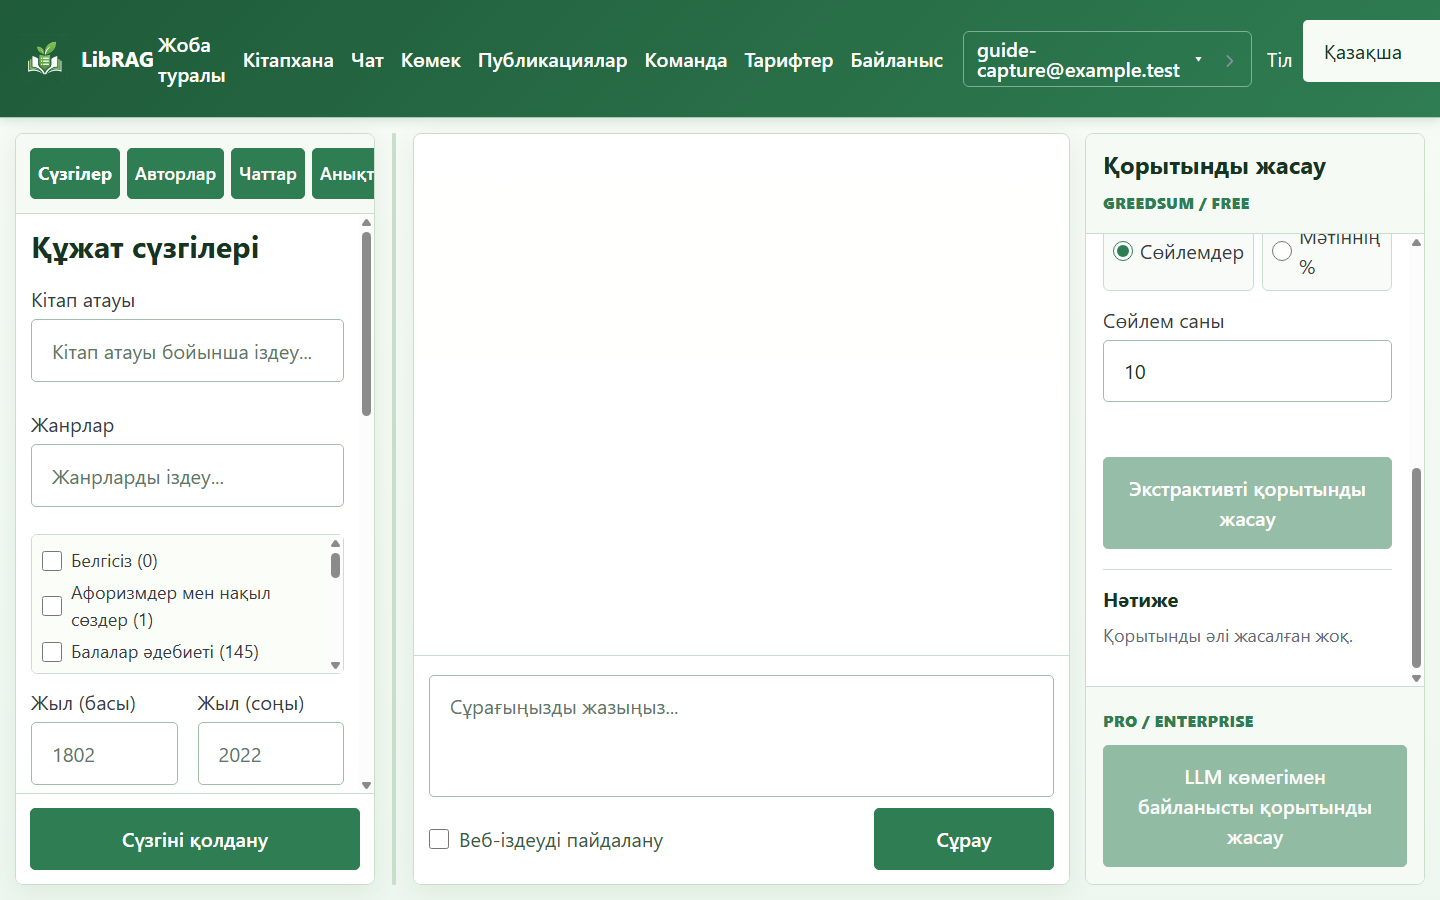Submit with the Сұрау button
Screen dimensions: 1440x900
click(964, 839)
